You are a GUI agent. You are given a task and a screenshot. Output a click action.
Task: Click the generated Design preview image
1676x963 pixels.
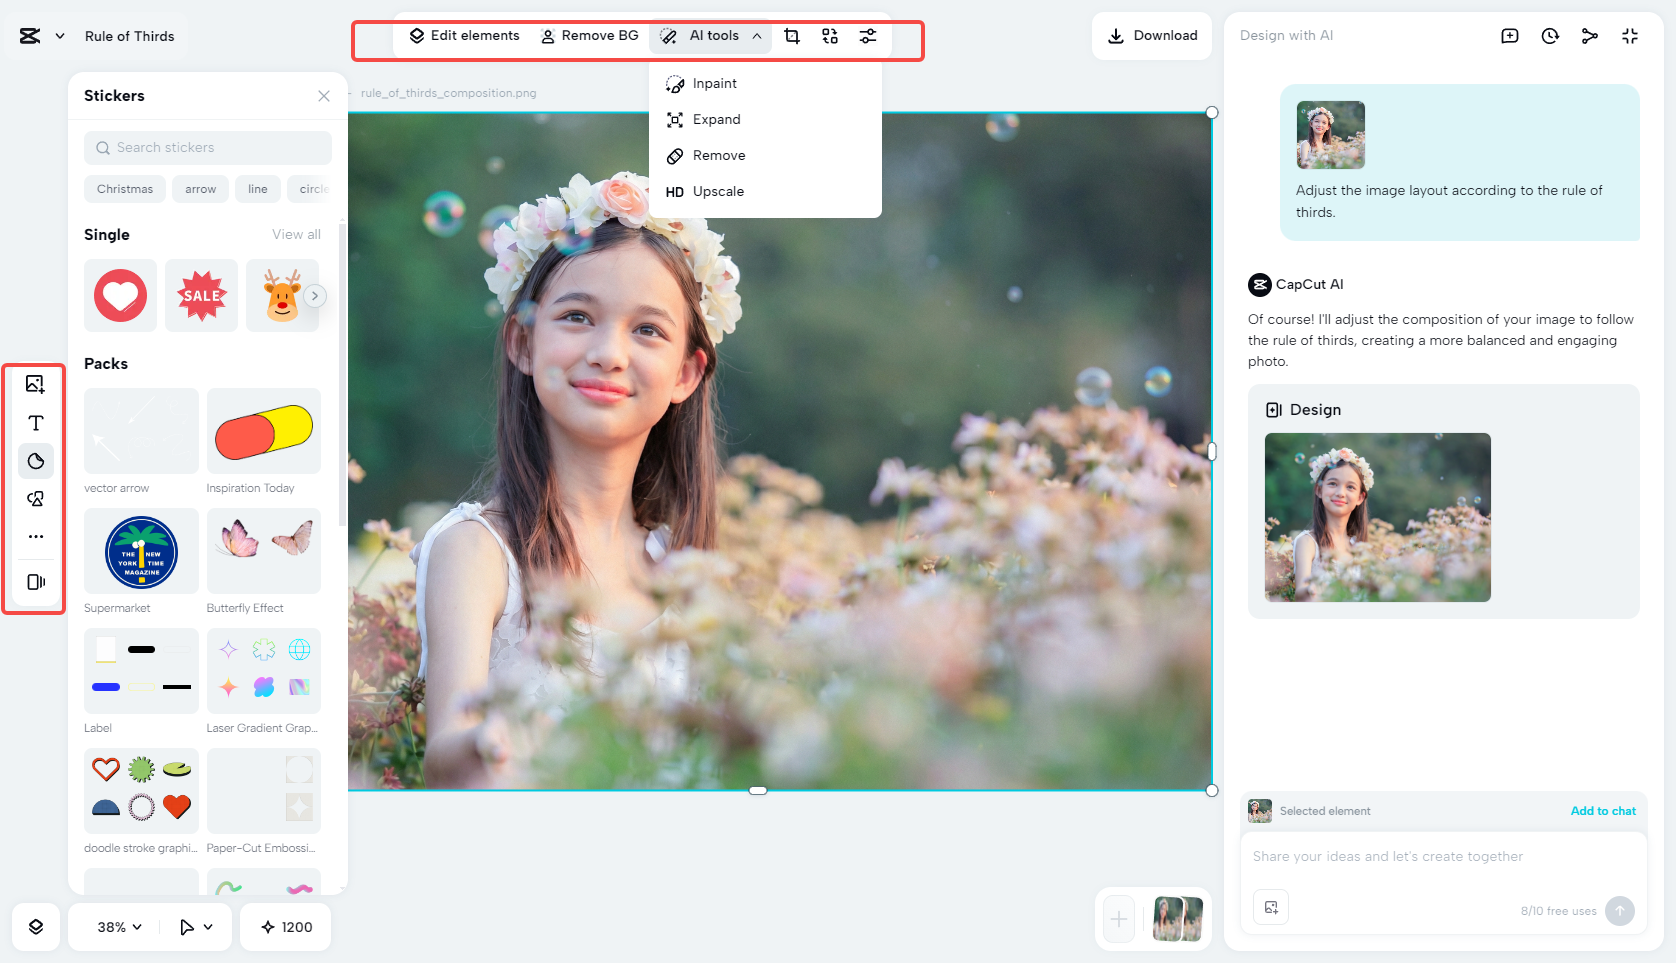[1378, 517]
